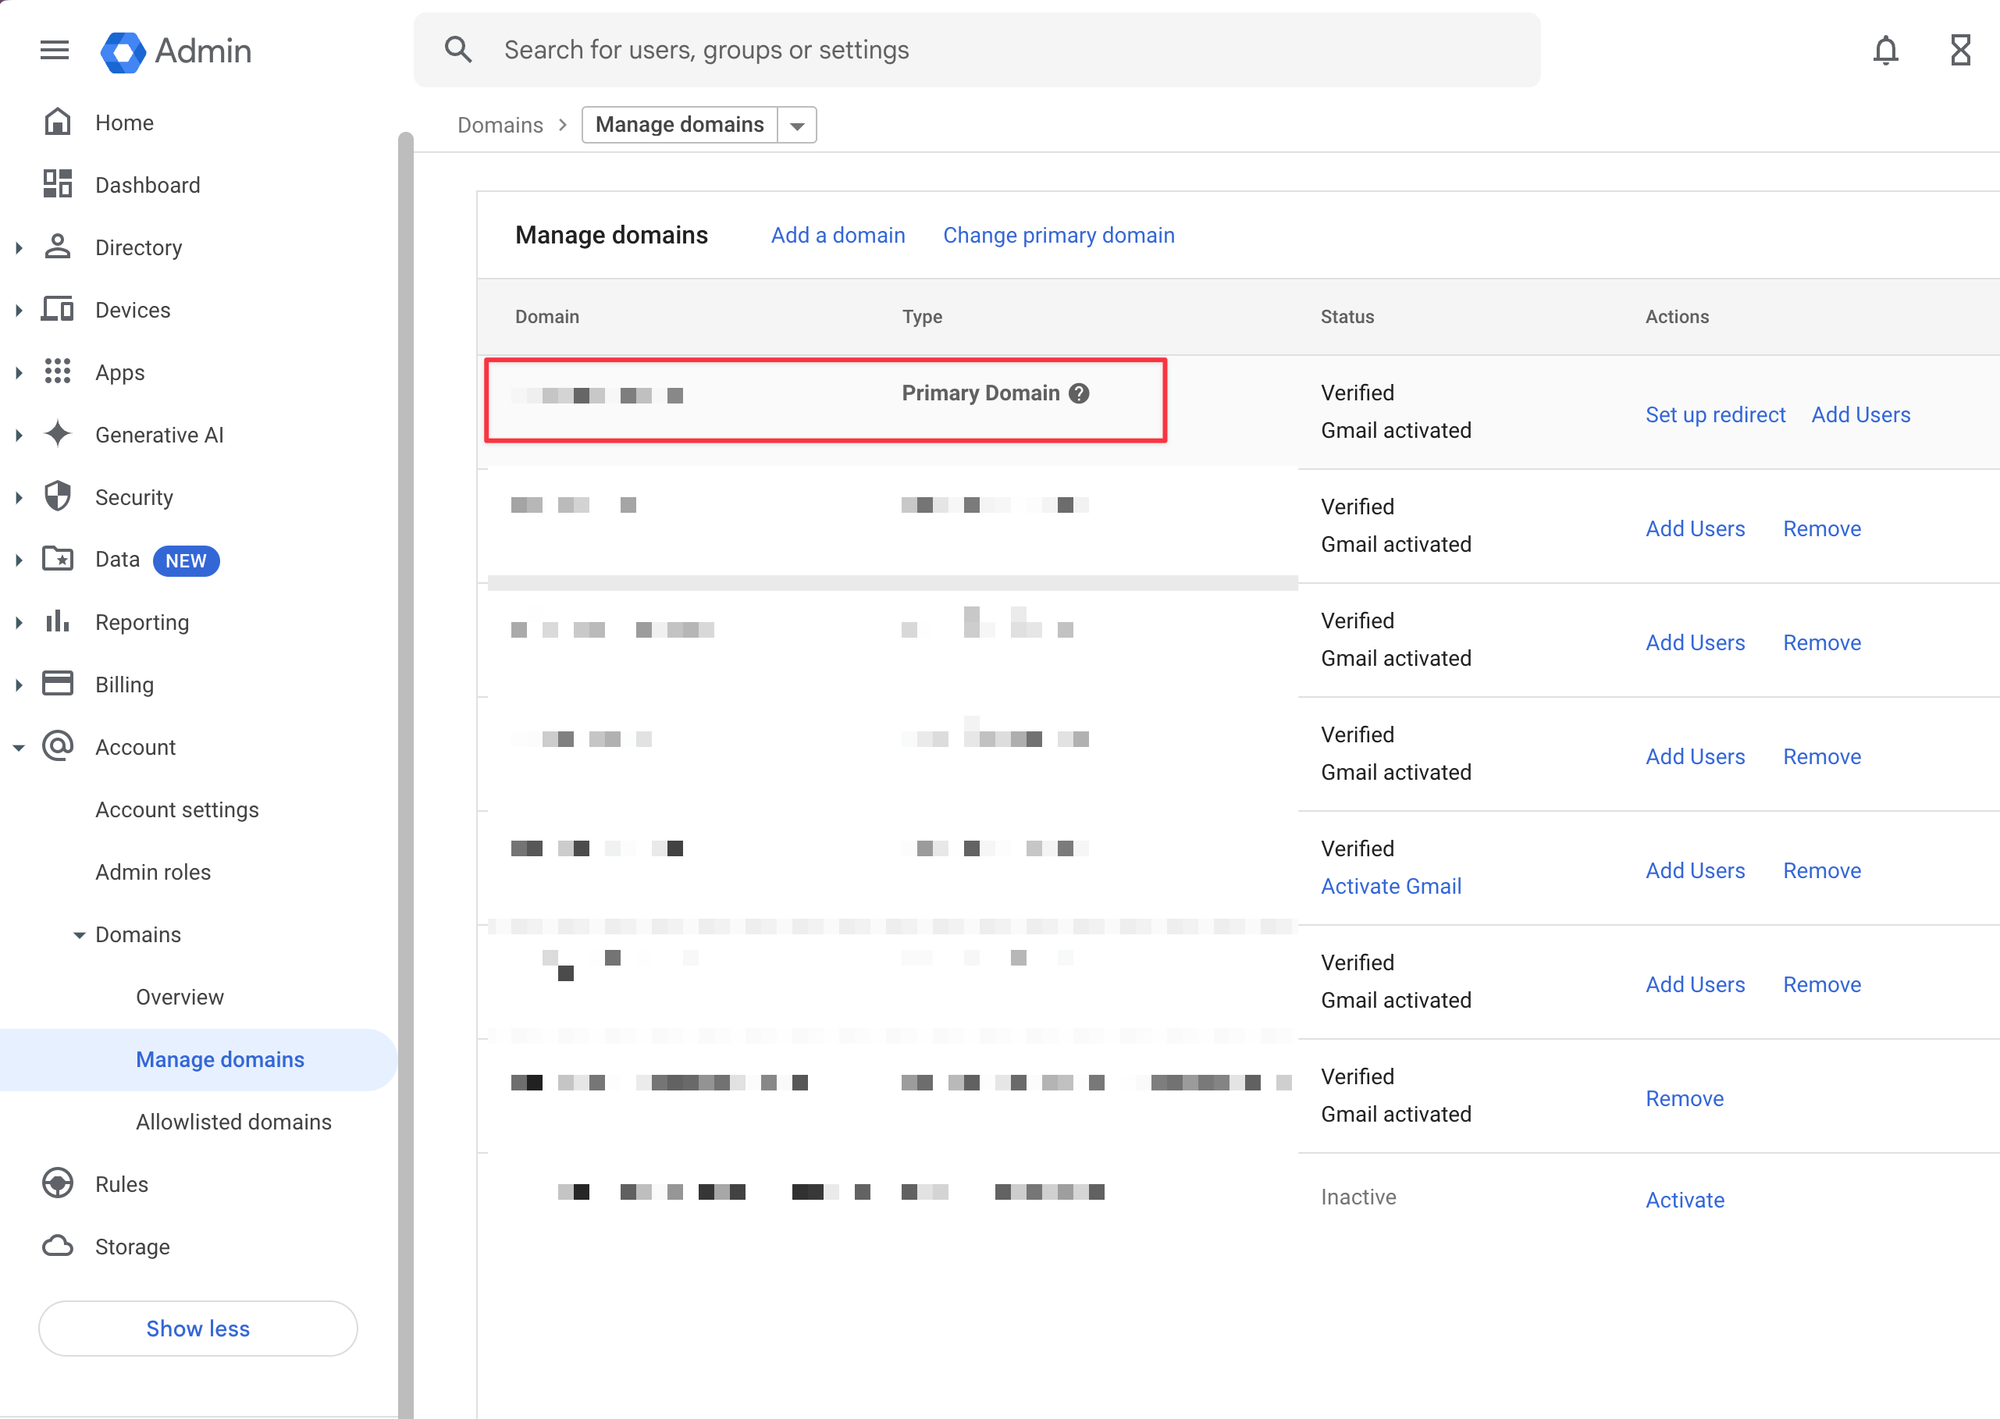Image resolution: width=2000 pixels, height=1419 pixels.
Task: Open Domains Overview menu item
Action: click(x=180, y=997)
